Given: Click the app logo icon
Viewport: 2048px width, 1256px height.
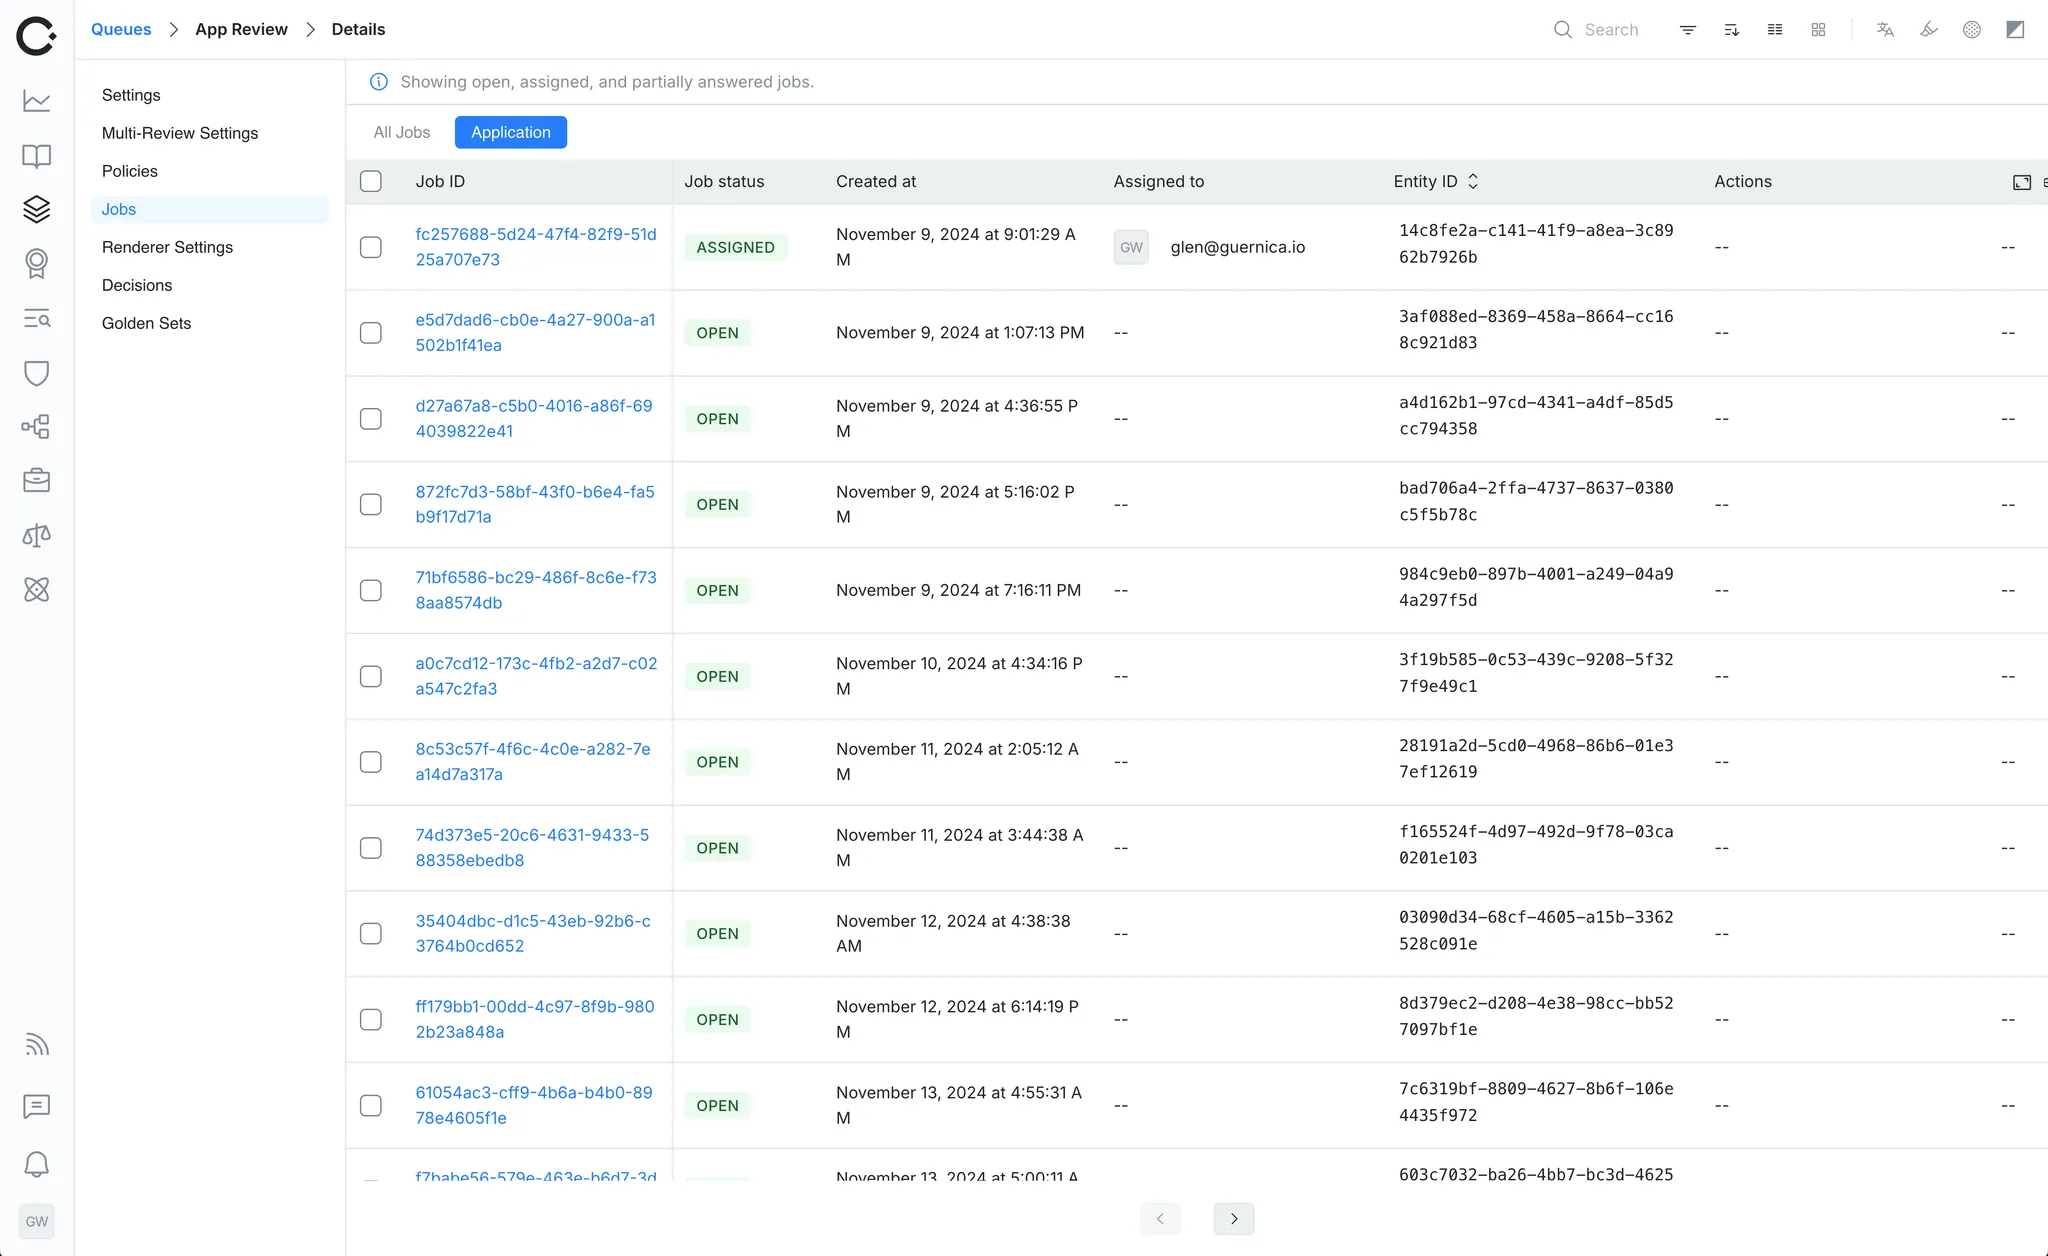Looking at the screenshot, I should [36, 36].
